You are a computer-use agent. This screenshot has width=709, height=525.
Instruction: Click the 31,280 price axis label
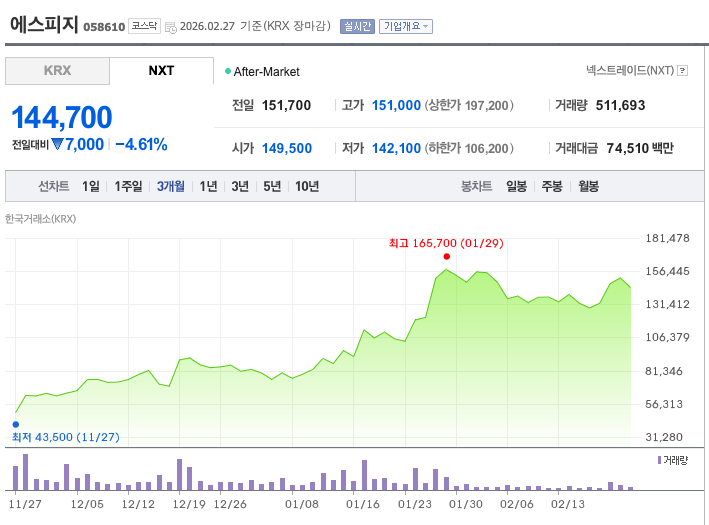point(664,437)
